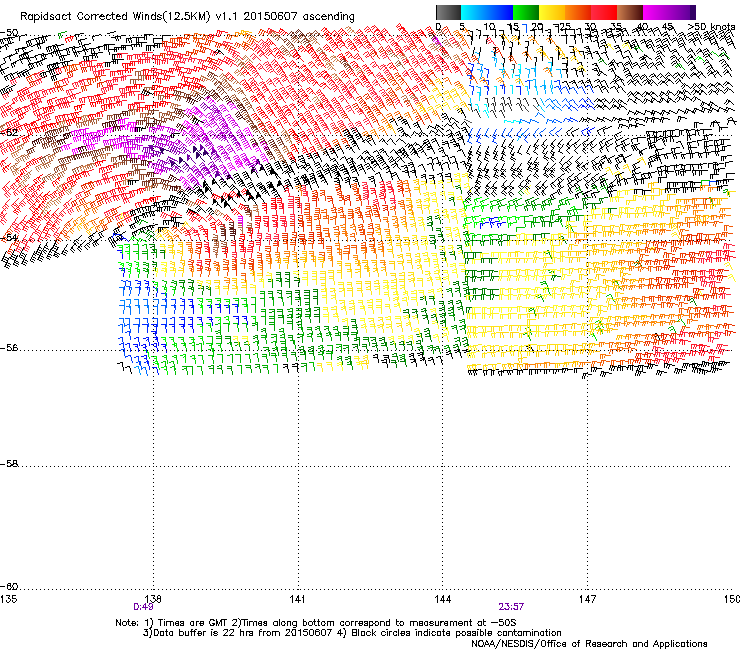Viewport: 740px width, 650px height.
Task: Click the red 30-35 knots legend segment
Action: coord(604,12)
